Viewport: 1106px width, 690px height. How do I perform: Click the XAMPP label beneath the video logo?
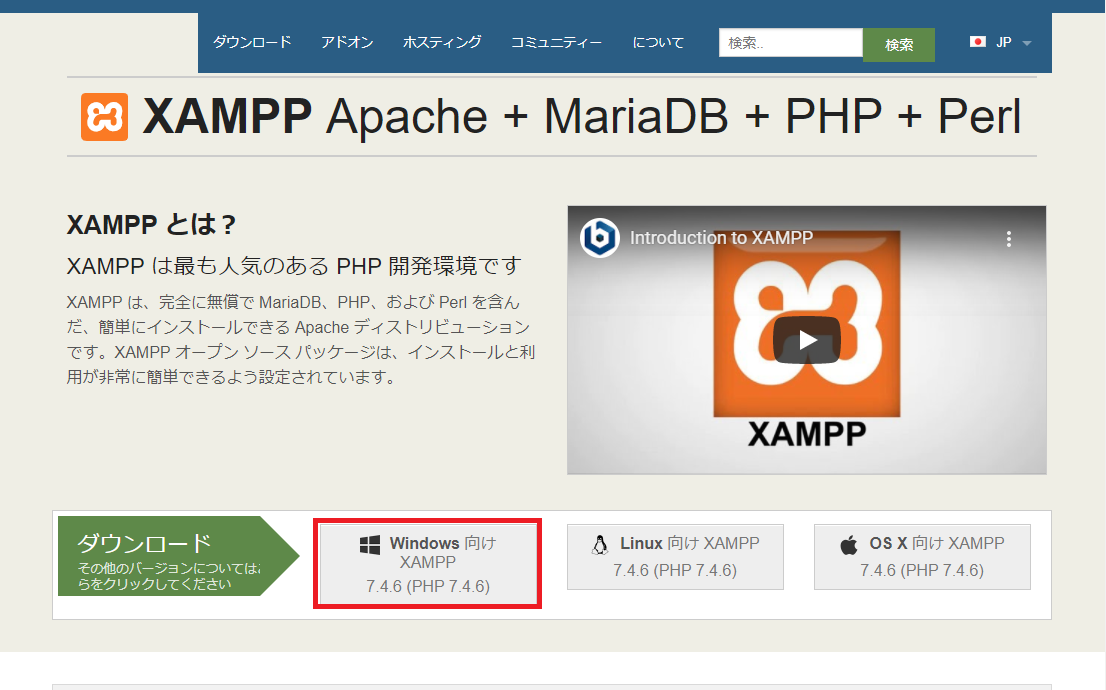(x=807, y=434)
